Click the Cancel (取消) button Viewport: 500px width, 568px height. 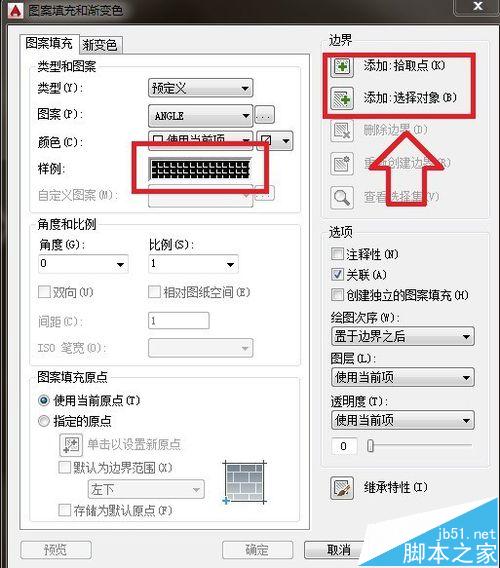tap(338, 550)
